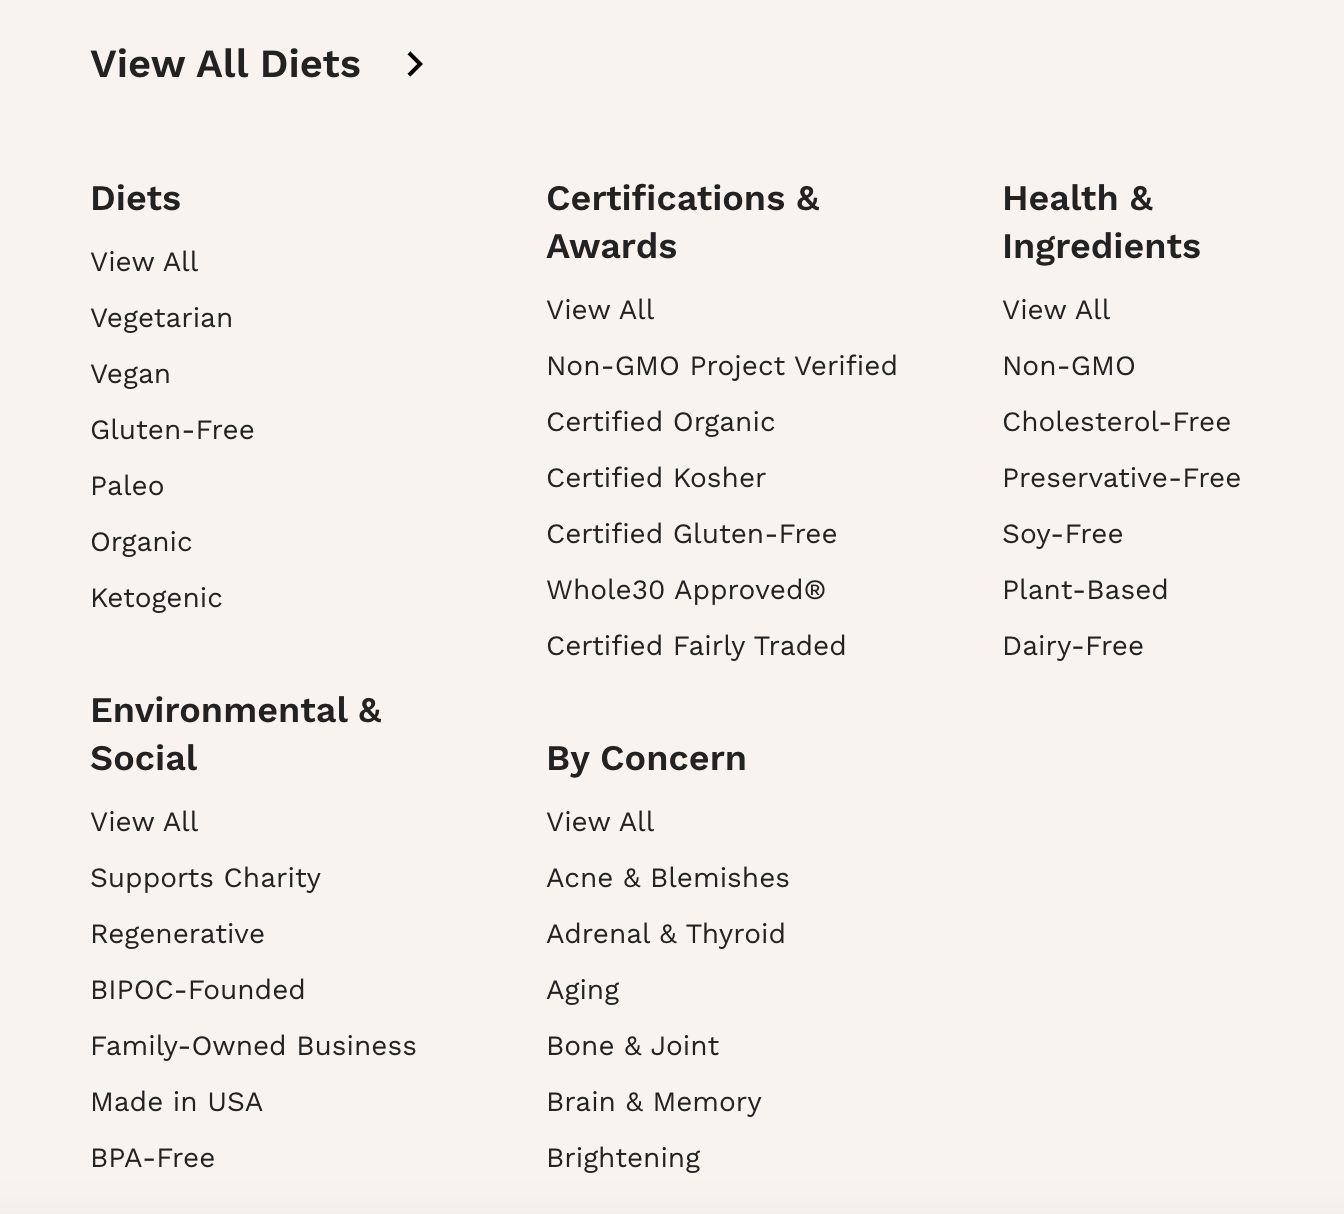Viewport: 1344px width, 1214px height.
Task: Open the Ketogenic diet category
Action: 156,598
